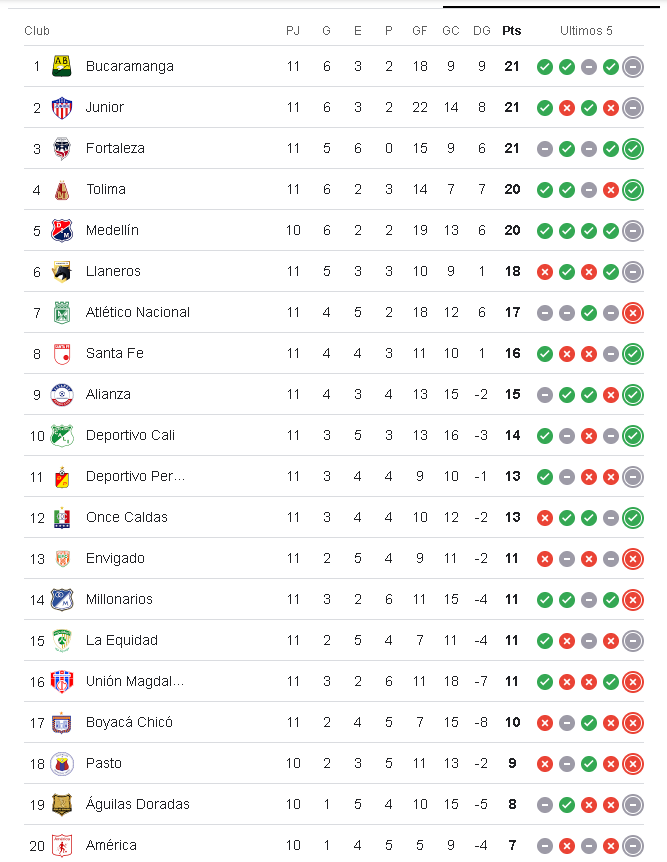
Task: Click the Medellín team badge
Action: (62, 230)
